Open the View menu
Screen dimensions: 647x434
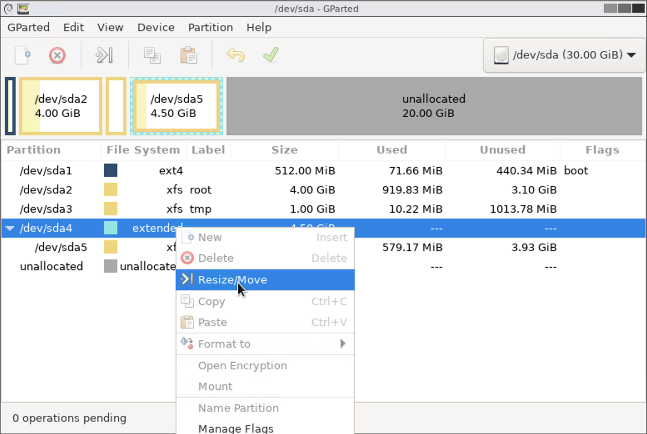pyautogui.click(x=110, y=27)
